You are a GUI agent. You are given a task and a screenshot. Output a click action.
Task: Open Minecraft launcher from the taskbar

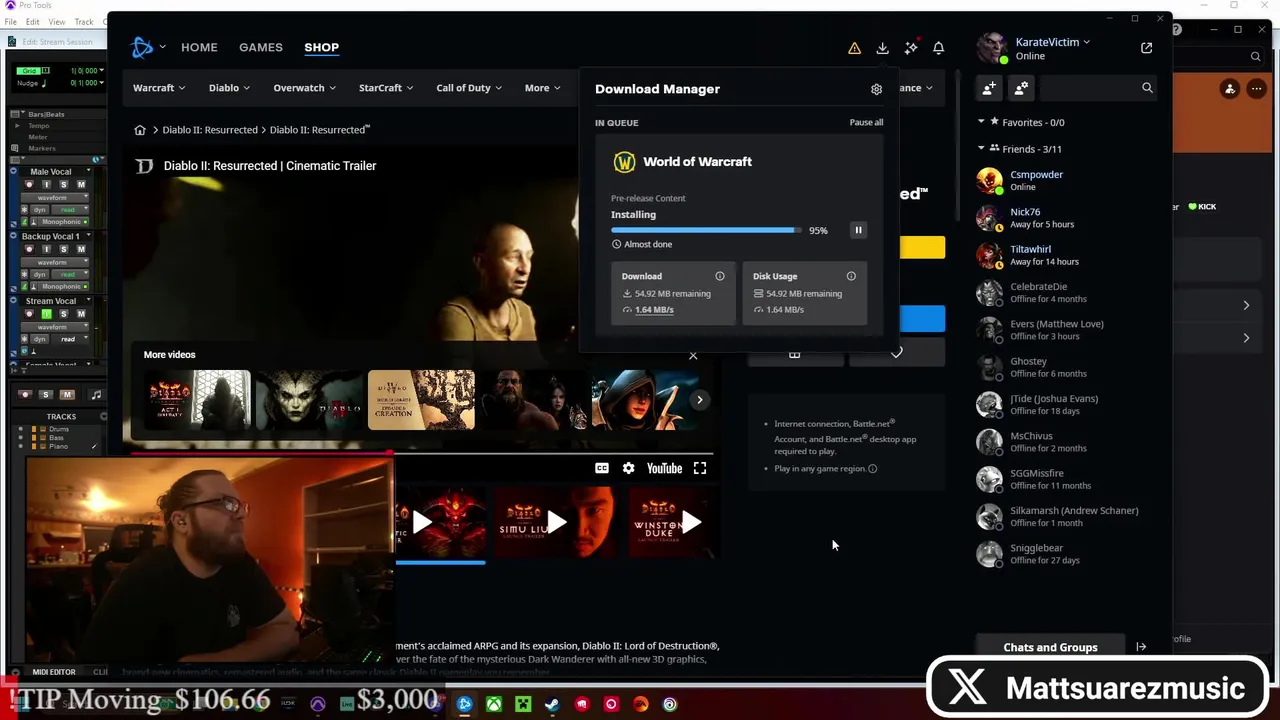tap(523, 704)
